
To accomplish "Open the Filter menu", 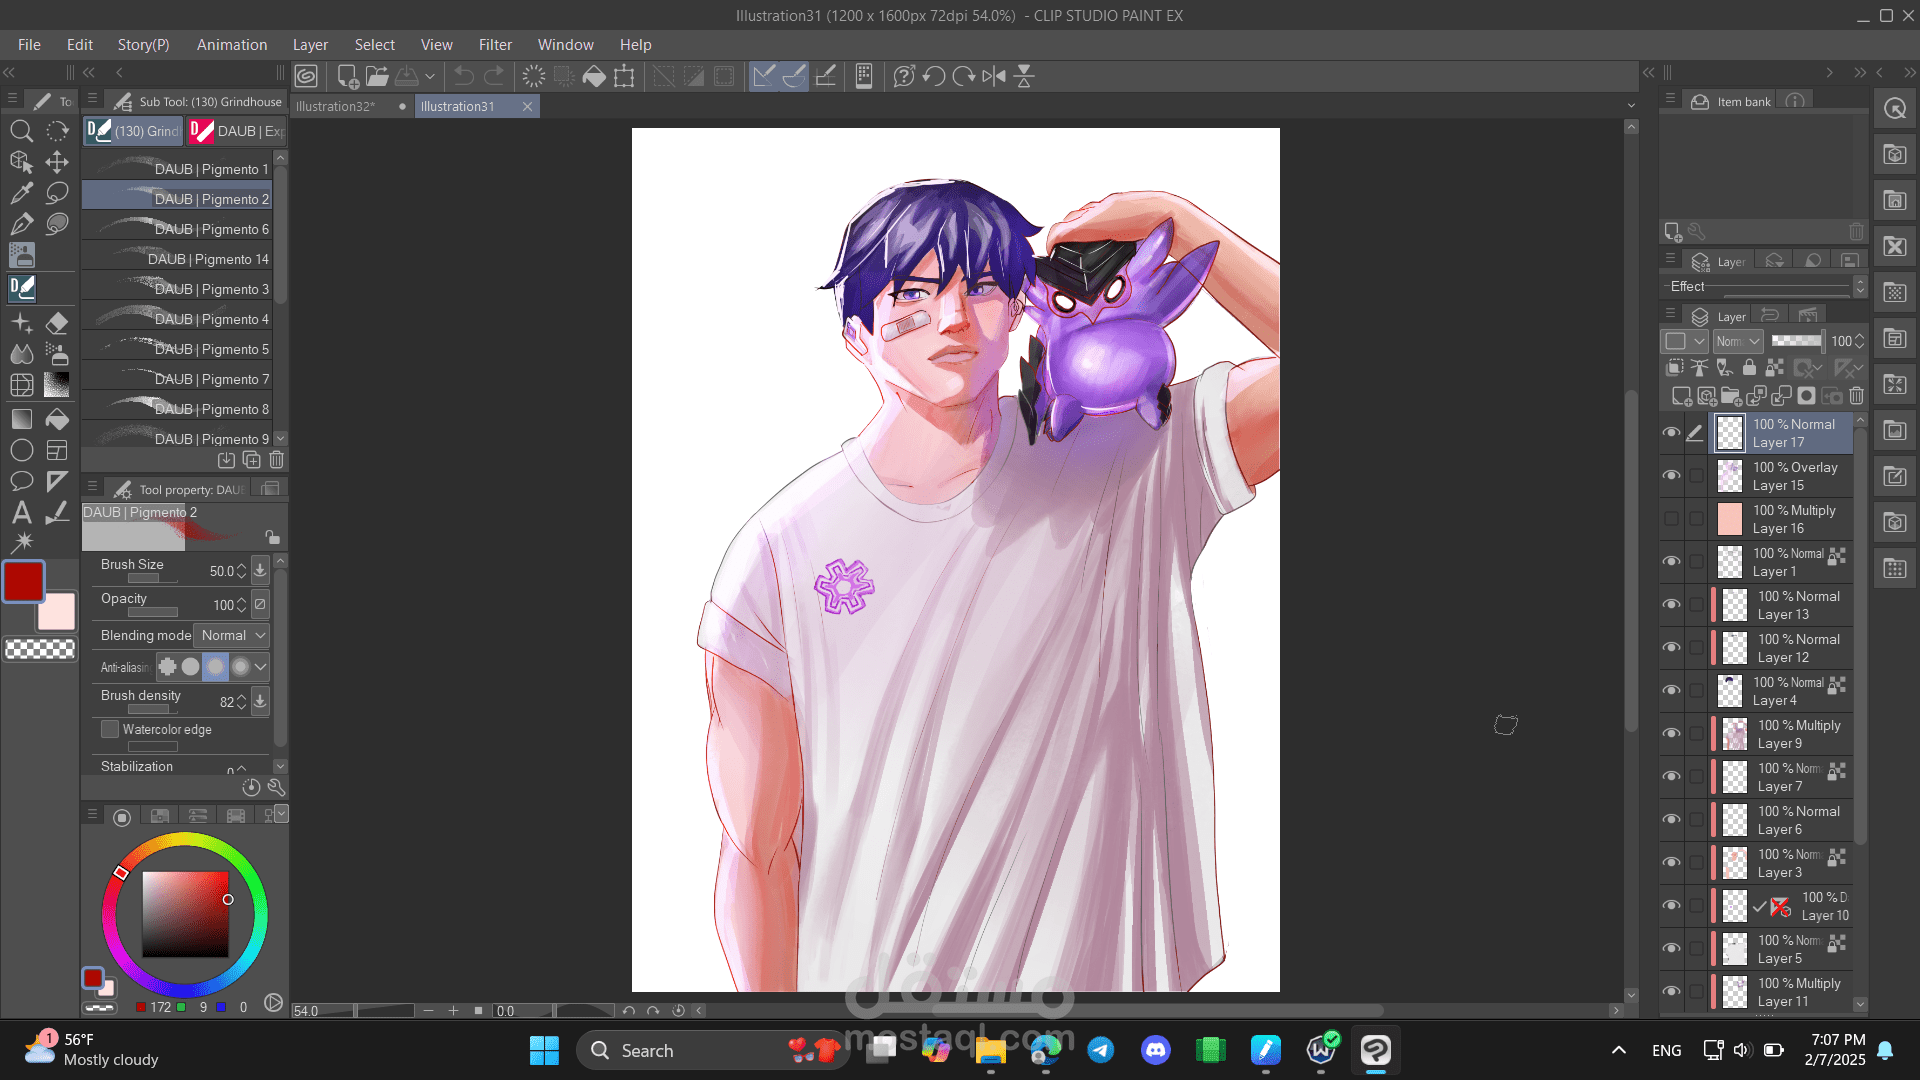I will click(494, 45).
